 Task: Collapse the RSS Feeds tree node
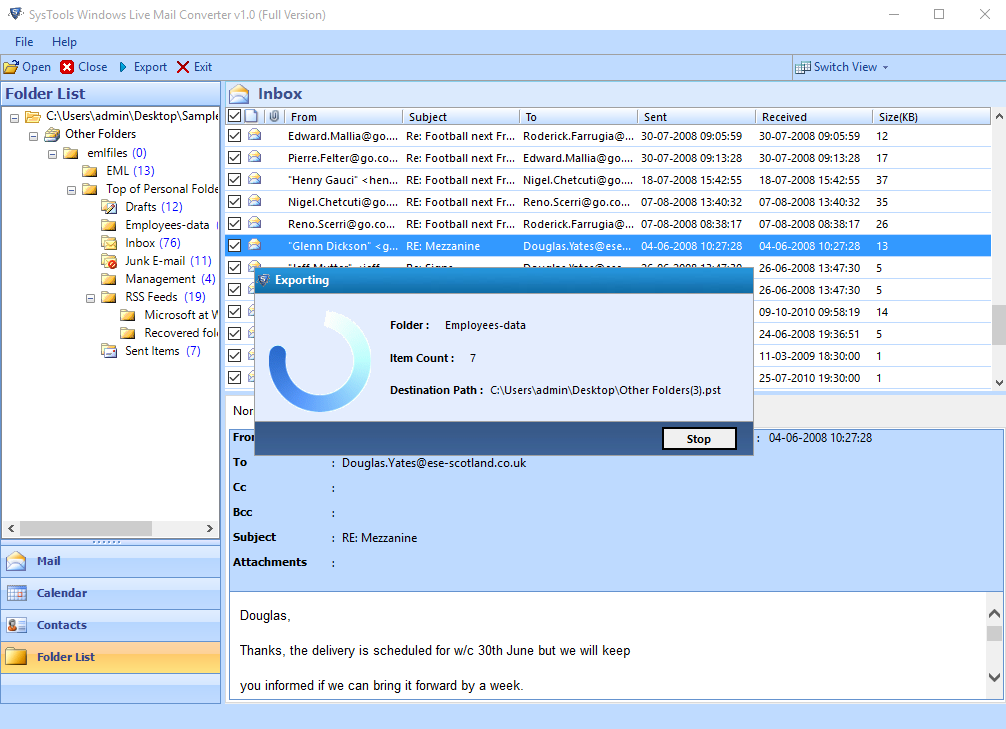click(90, 298)
